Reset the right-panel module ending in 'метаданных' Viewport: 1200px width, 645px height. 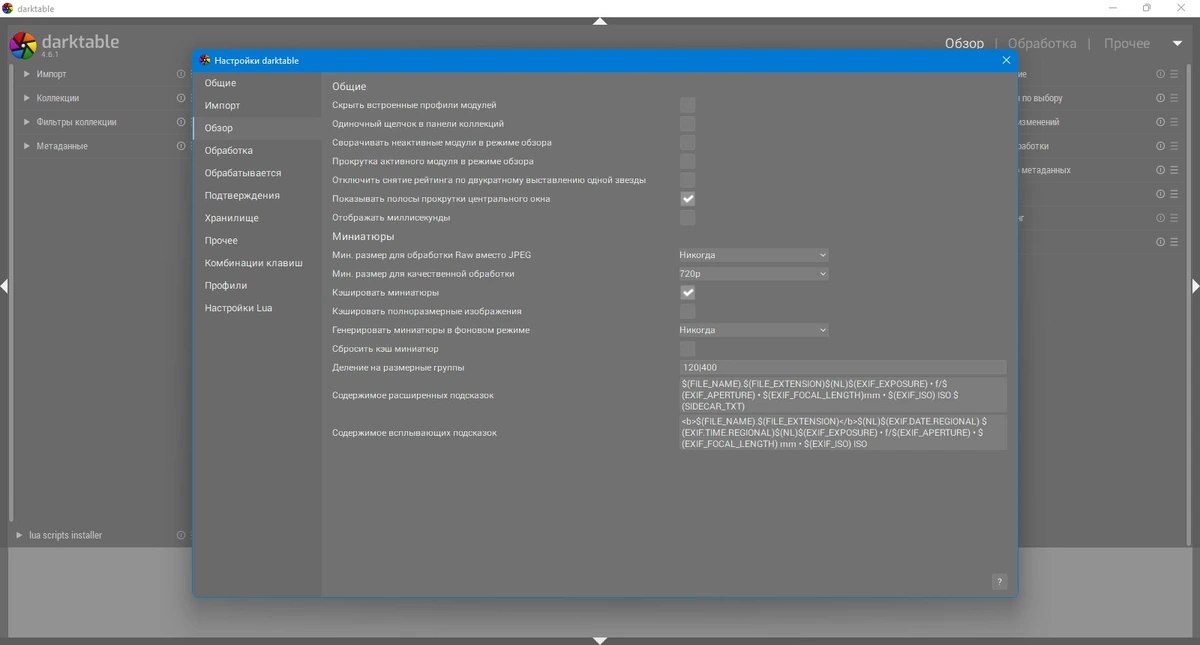pyautogui.click(x=1160, y=170)
